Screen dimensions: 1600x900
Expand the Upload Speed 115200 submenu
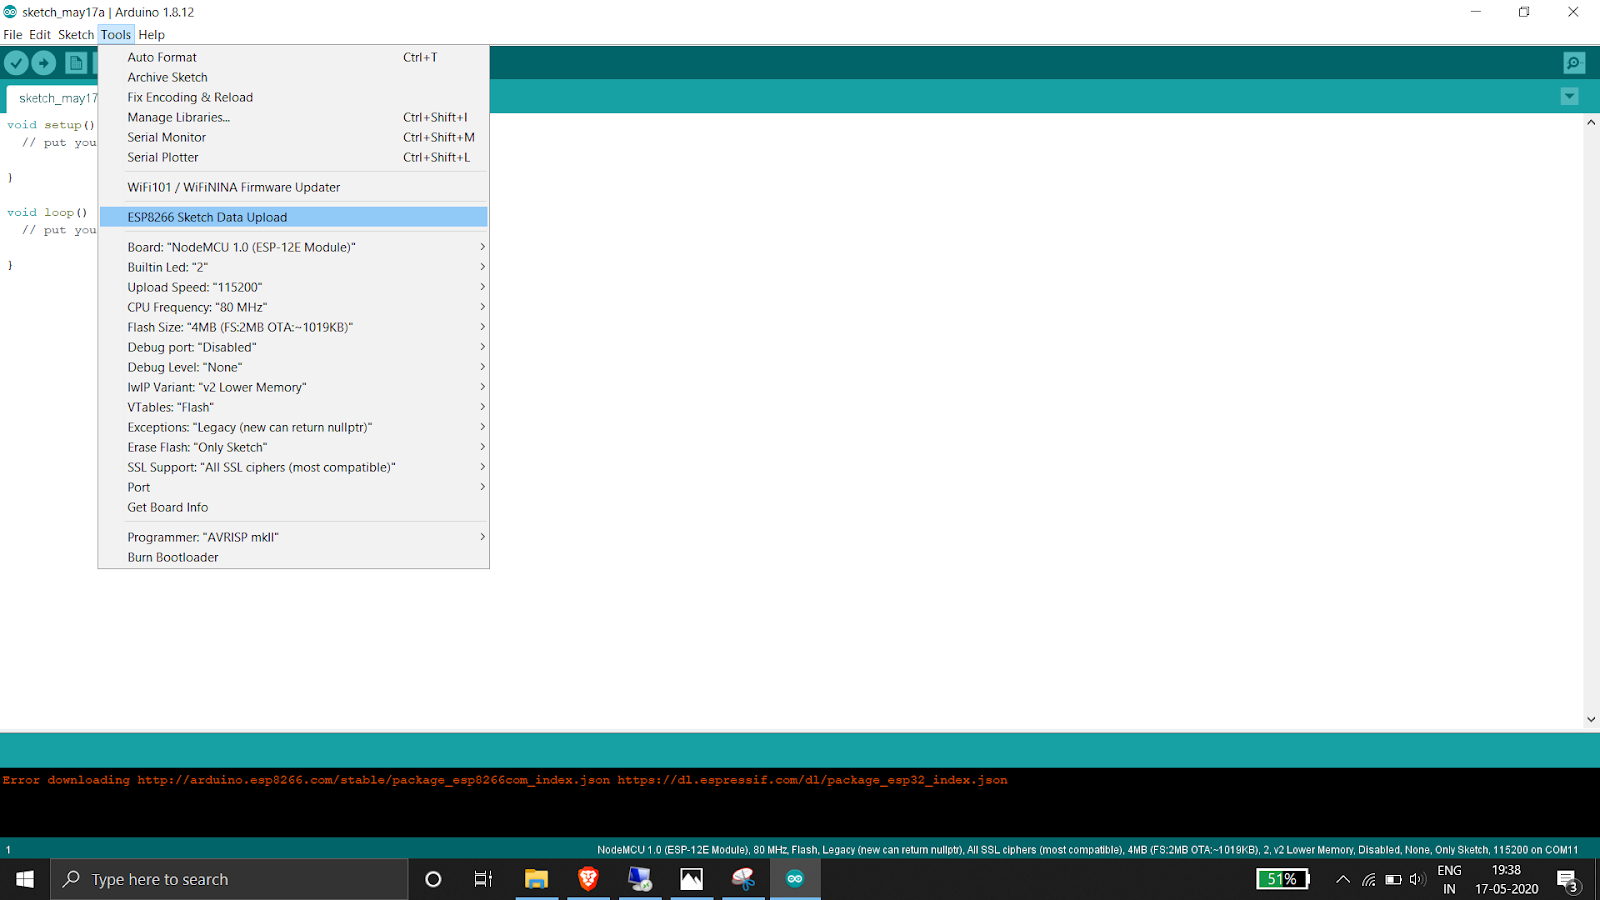coord(293,287)
